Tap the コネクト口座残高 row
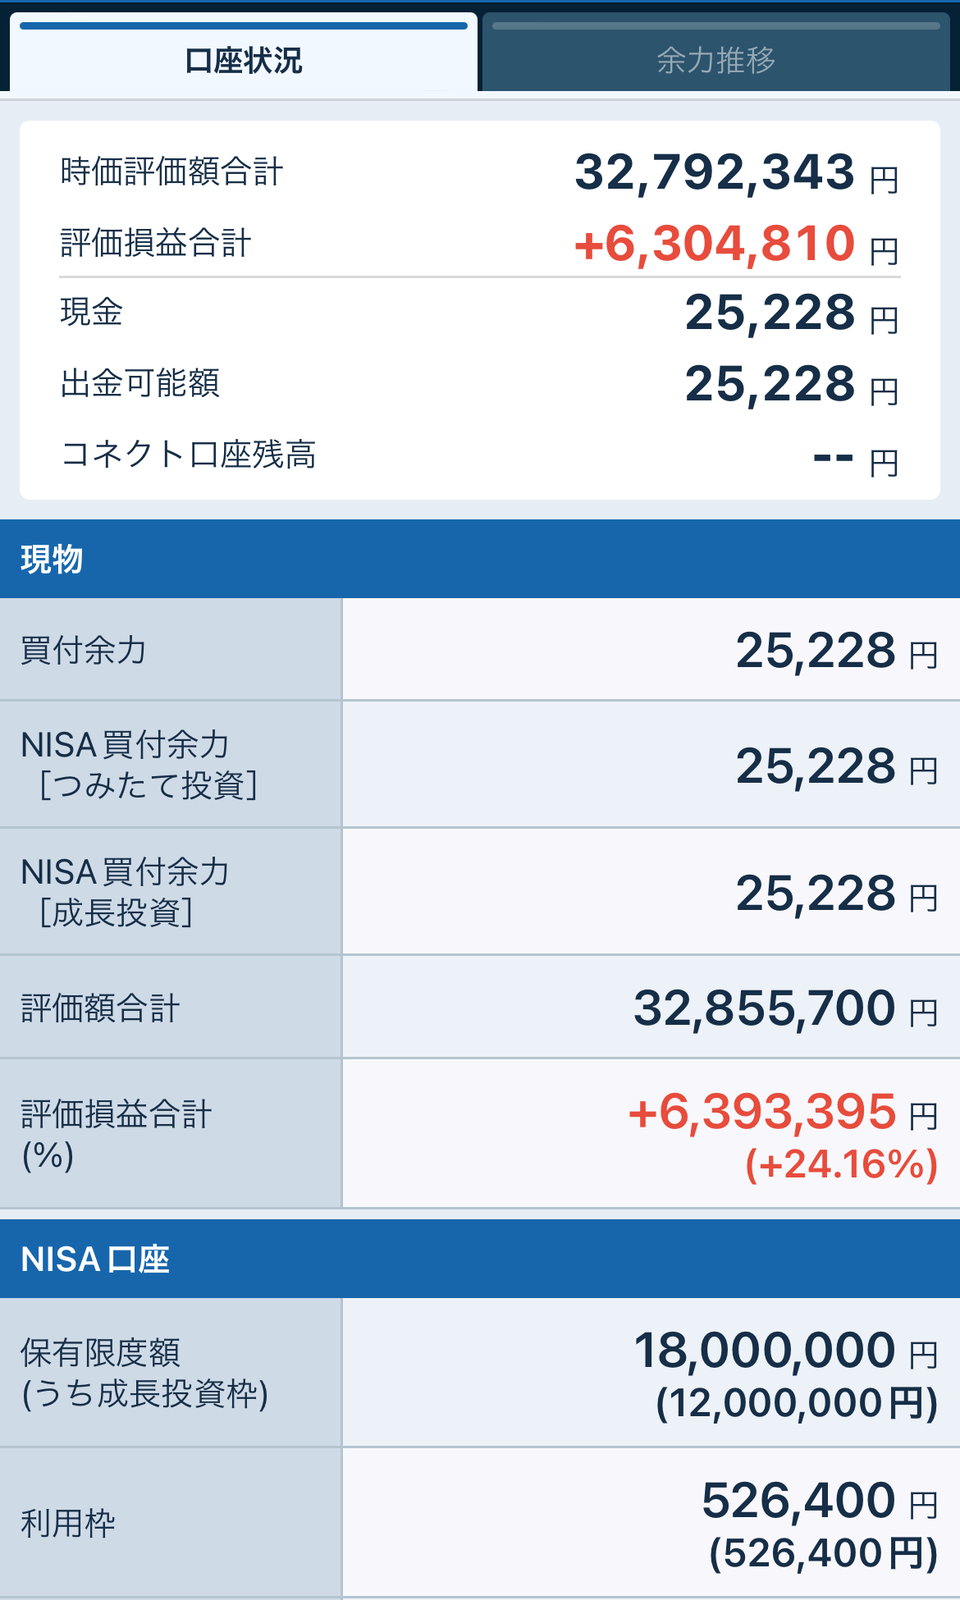This screenshot has width=960, height=1600. pos(480,456)
